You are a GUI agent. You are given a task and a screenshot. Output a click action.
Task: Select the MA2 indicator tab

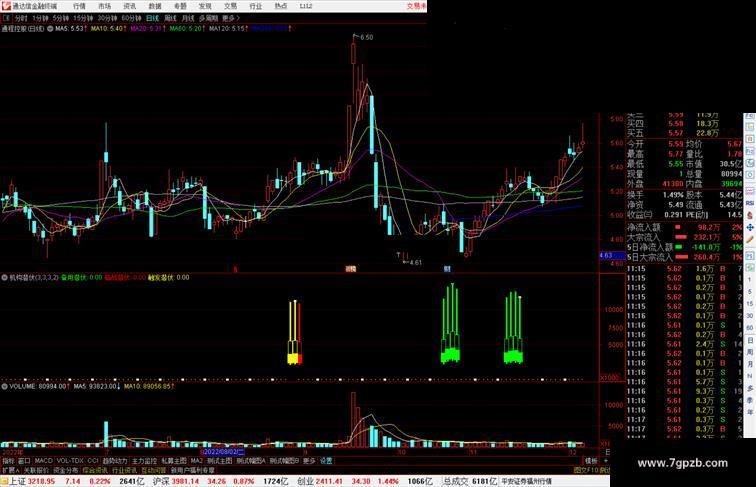[197, 461]
